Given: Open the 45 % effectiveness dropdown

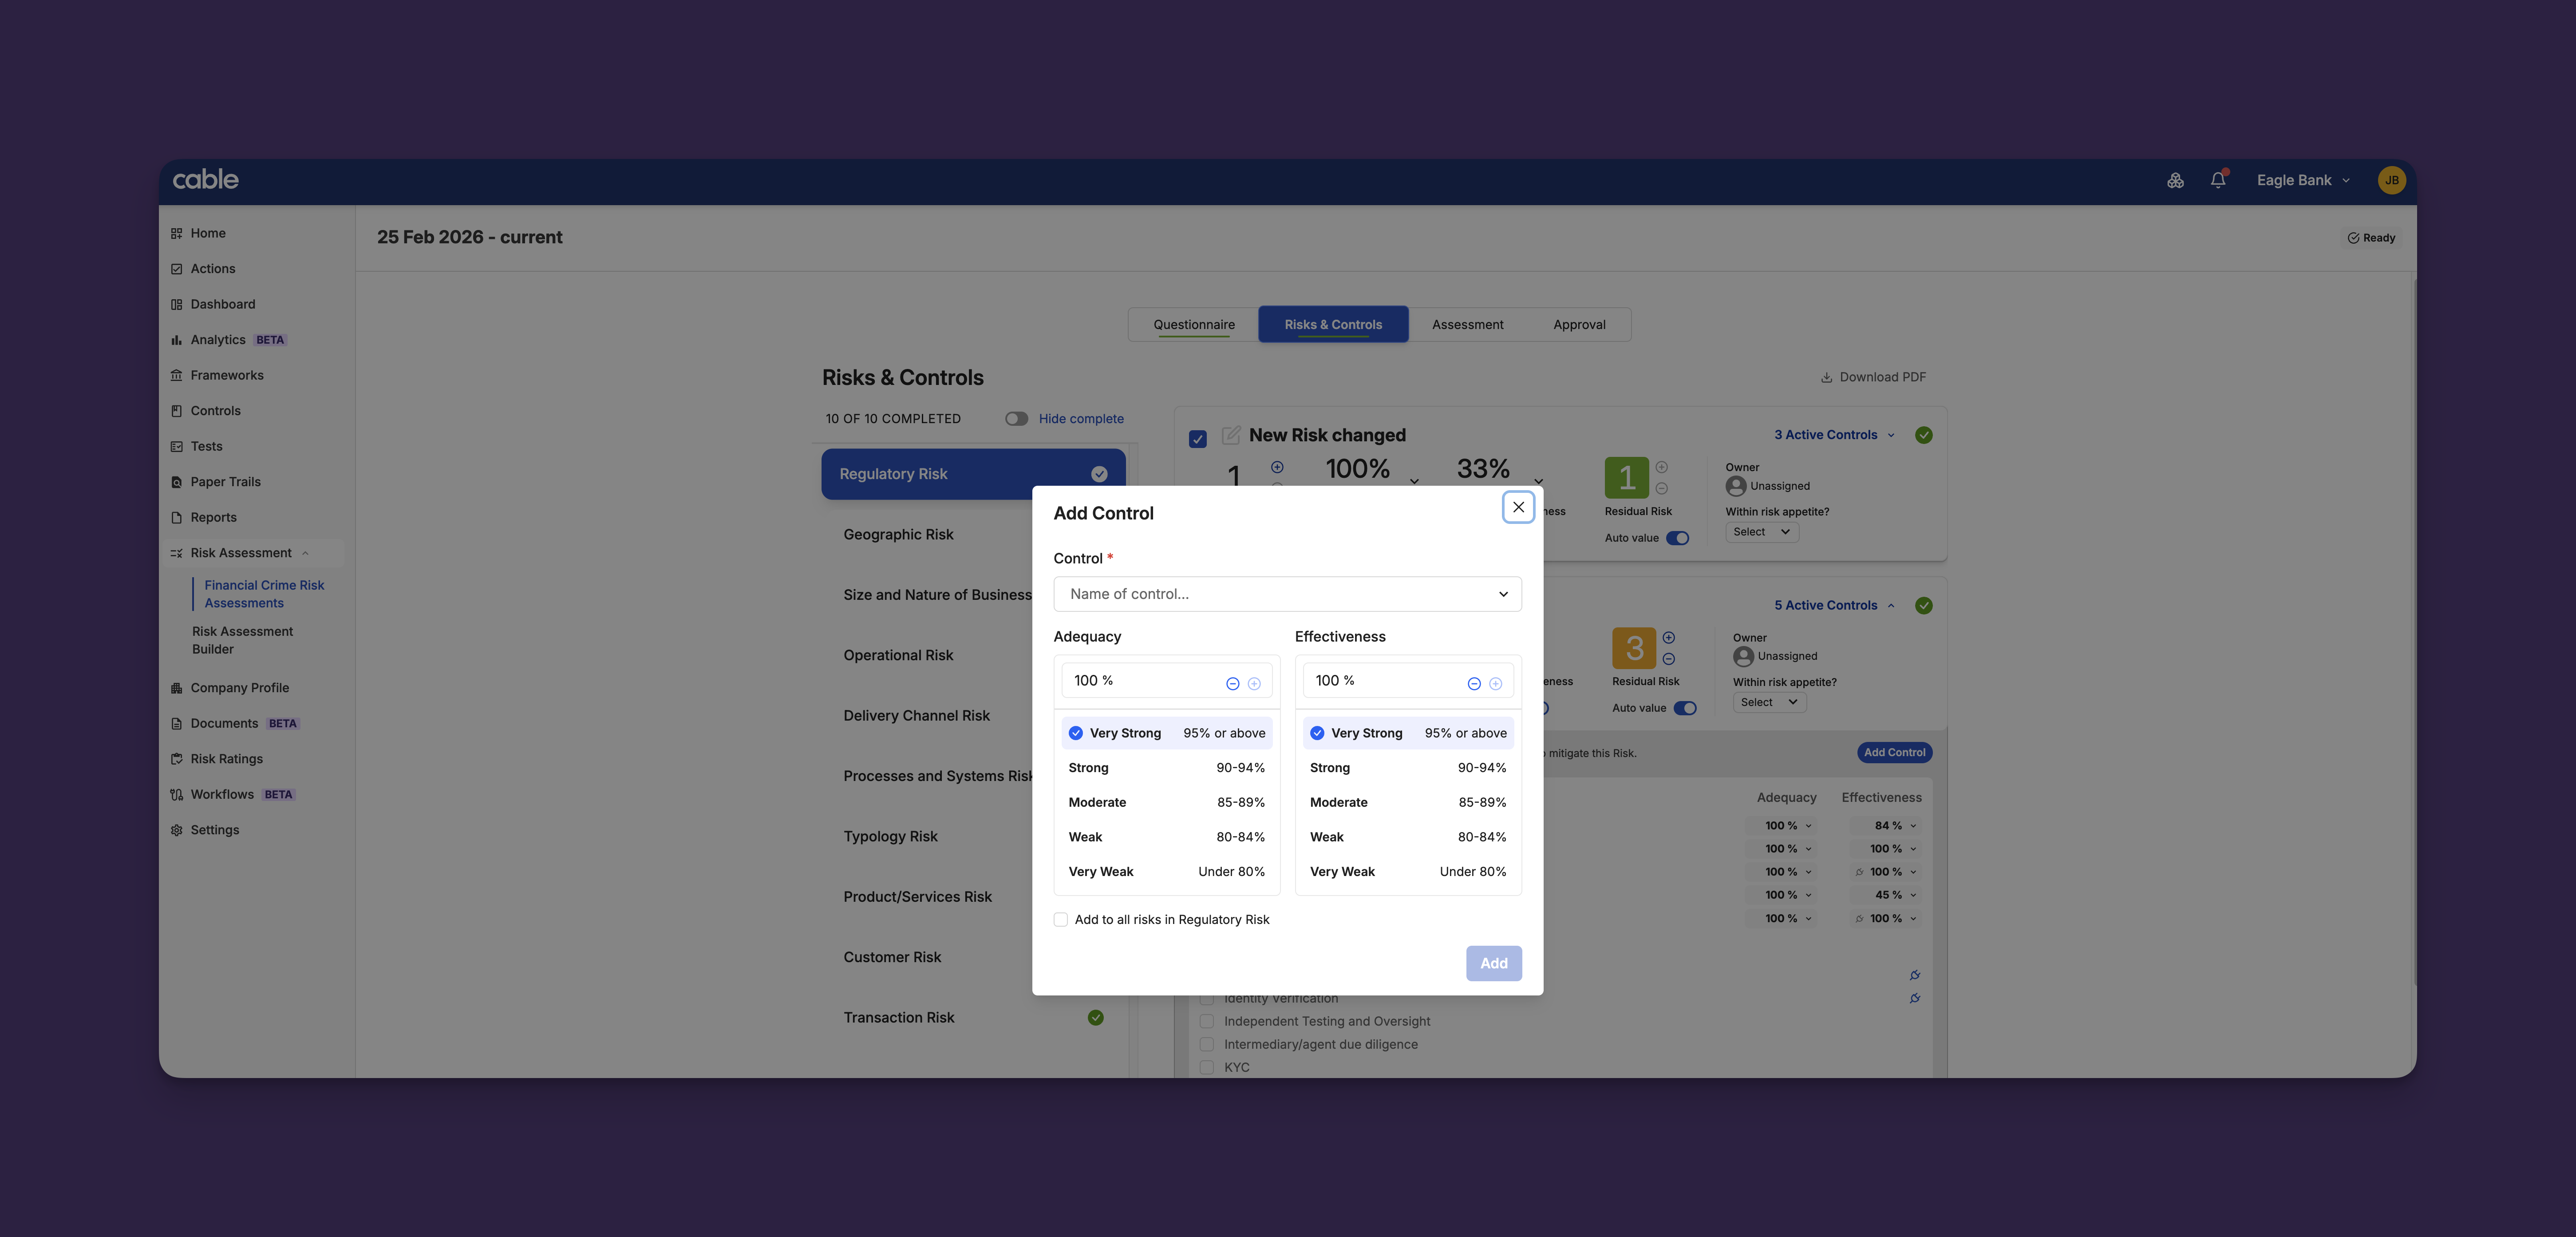Looking at the screenshot, I should pyautogui.click(x=1888, y=895).
